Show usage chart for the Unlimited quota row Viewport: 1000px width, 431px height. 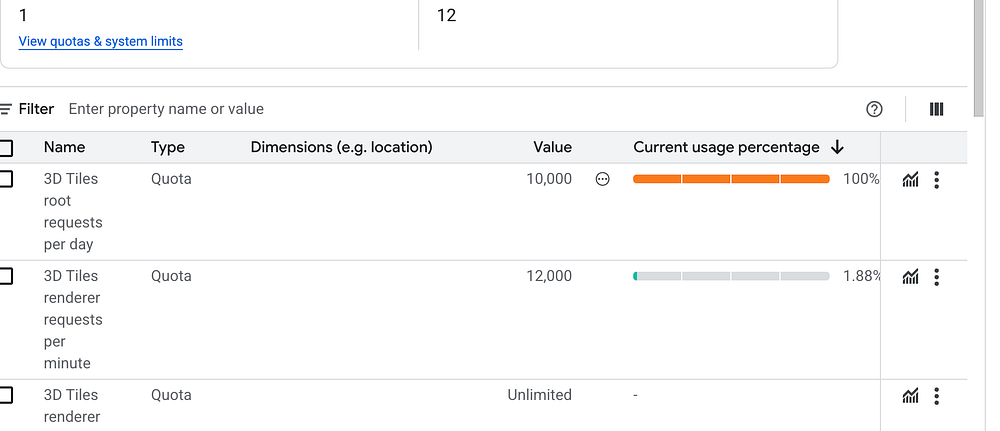[x=910, y=396]
